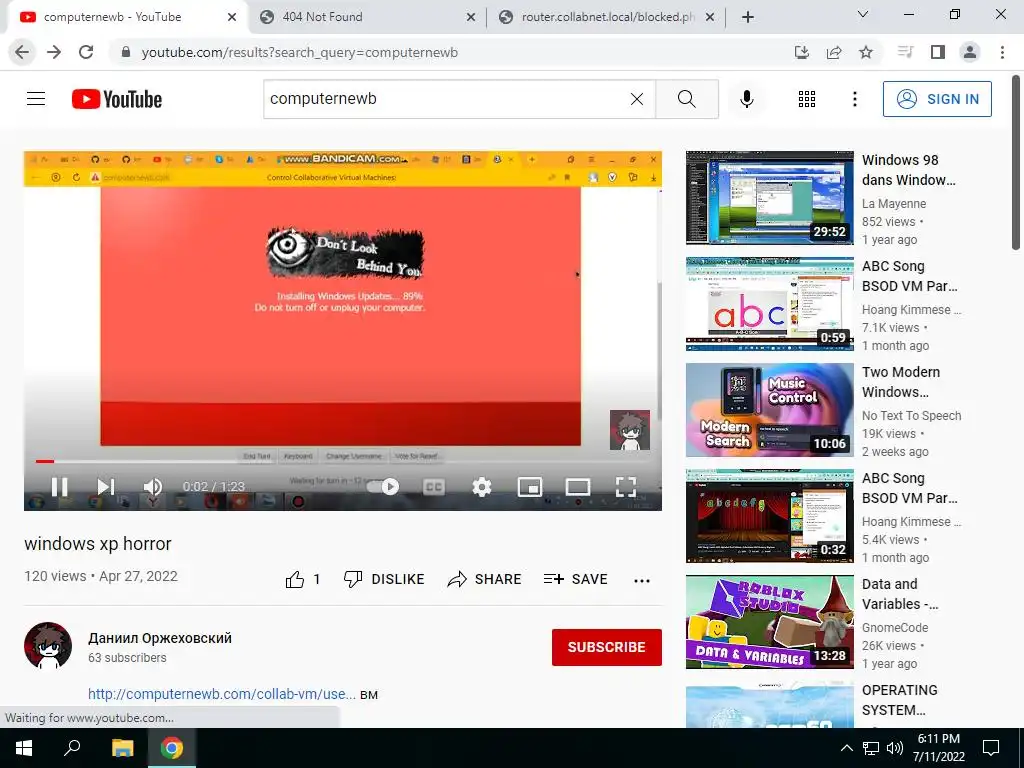Screen dimensions: 1024x768
Task: Open channel name Даниил Оржеховский
Action: [160, 638]
